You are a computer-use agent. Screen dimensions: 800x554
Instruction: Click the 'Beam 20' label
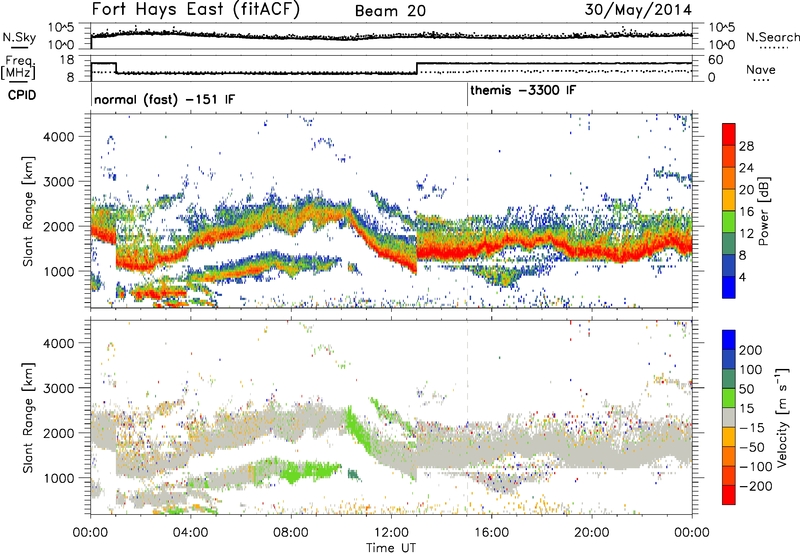[390, 11]
